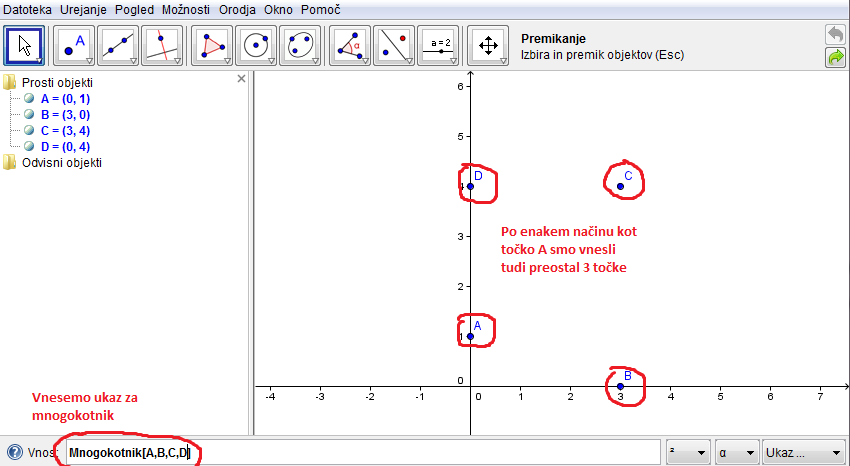Screen dimensions: 850x466
Task: Open the Datoteka menu
Action: coord(27,10)
